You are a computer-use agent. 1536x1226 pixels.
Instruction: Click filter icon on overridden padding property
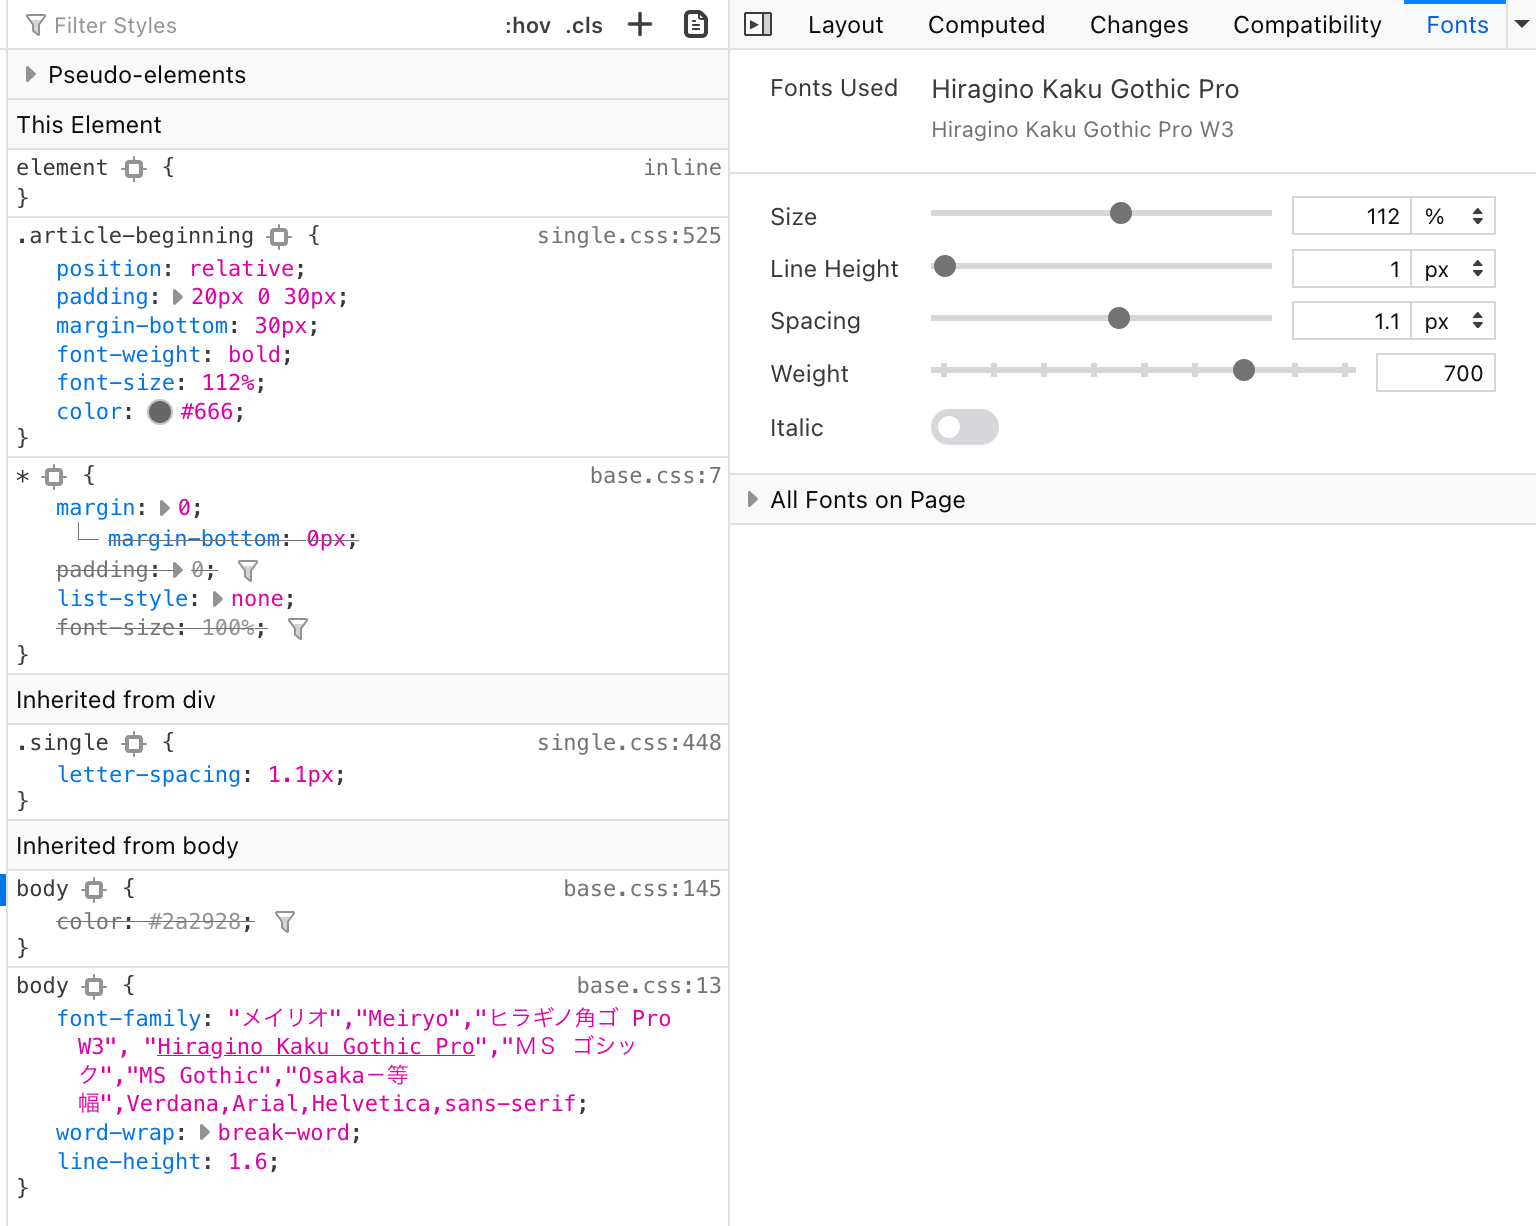click(x=247, y=570)
